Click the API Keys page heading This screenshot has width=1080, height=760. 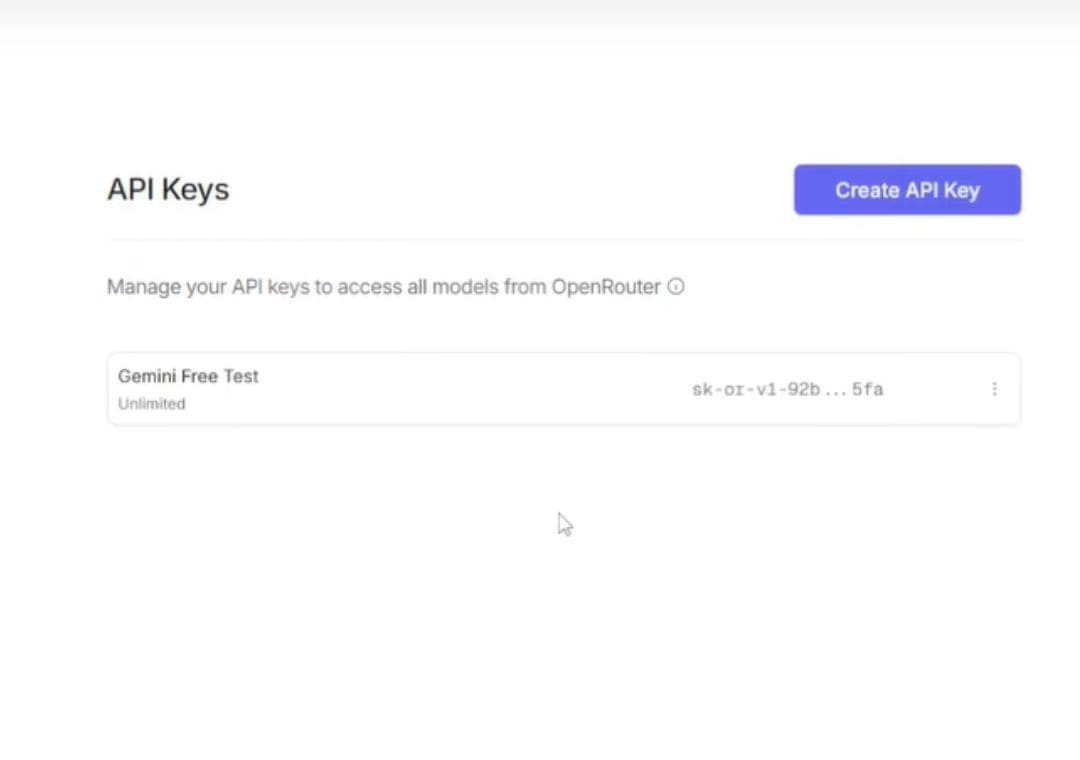pos(168,189)
